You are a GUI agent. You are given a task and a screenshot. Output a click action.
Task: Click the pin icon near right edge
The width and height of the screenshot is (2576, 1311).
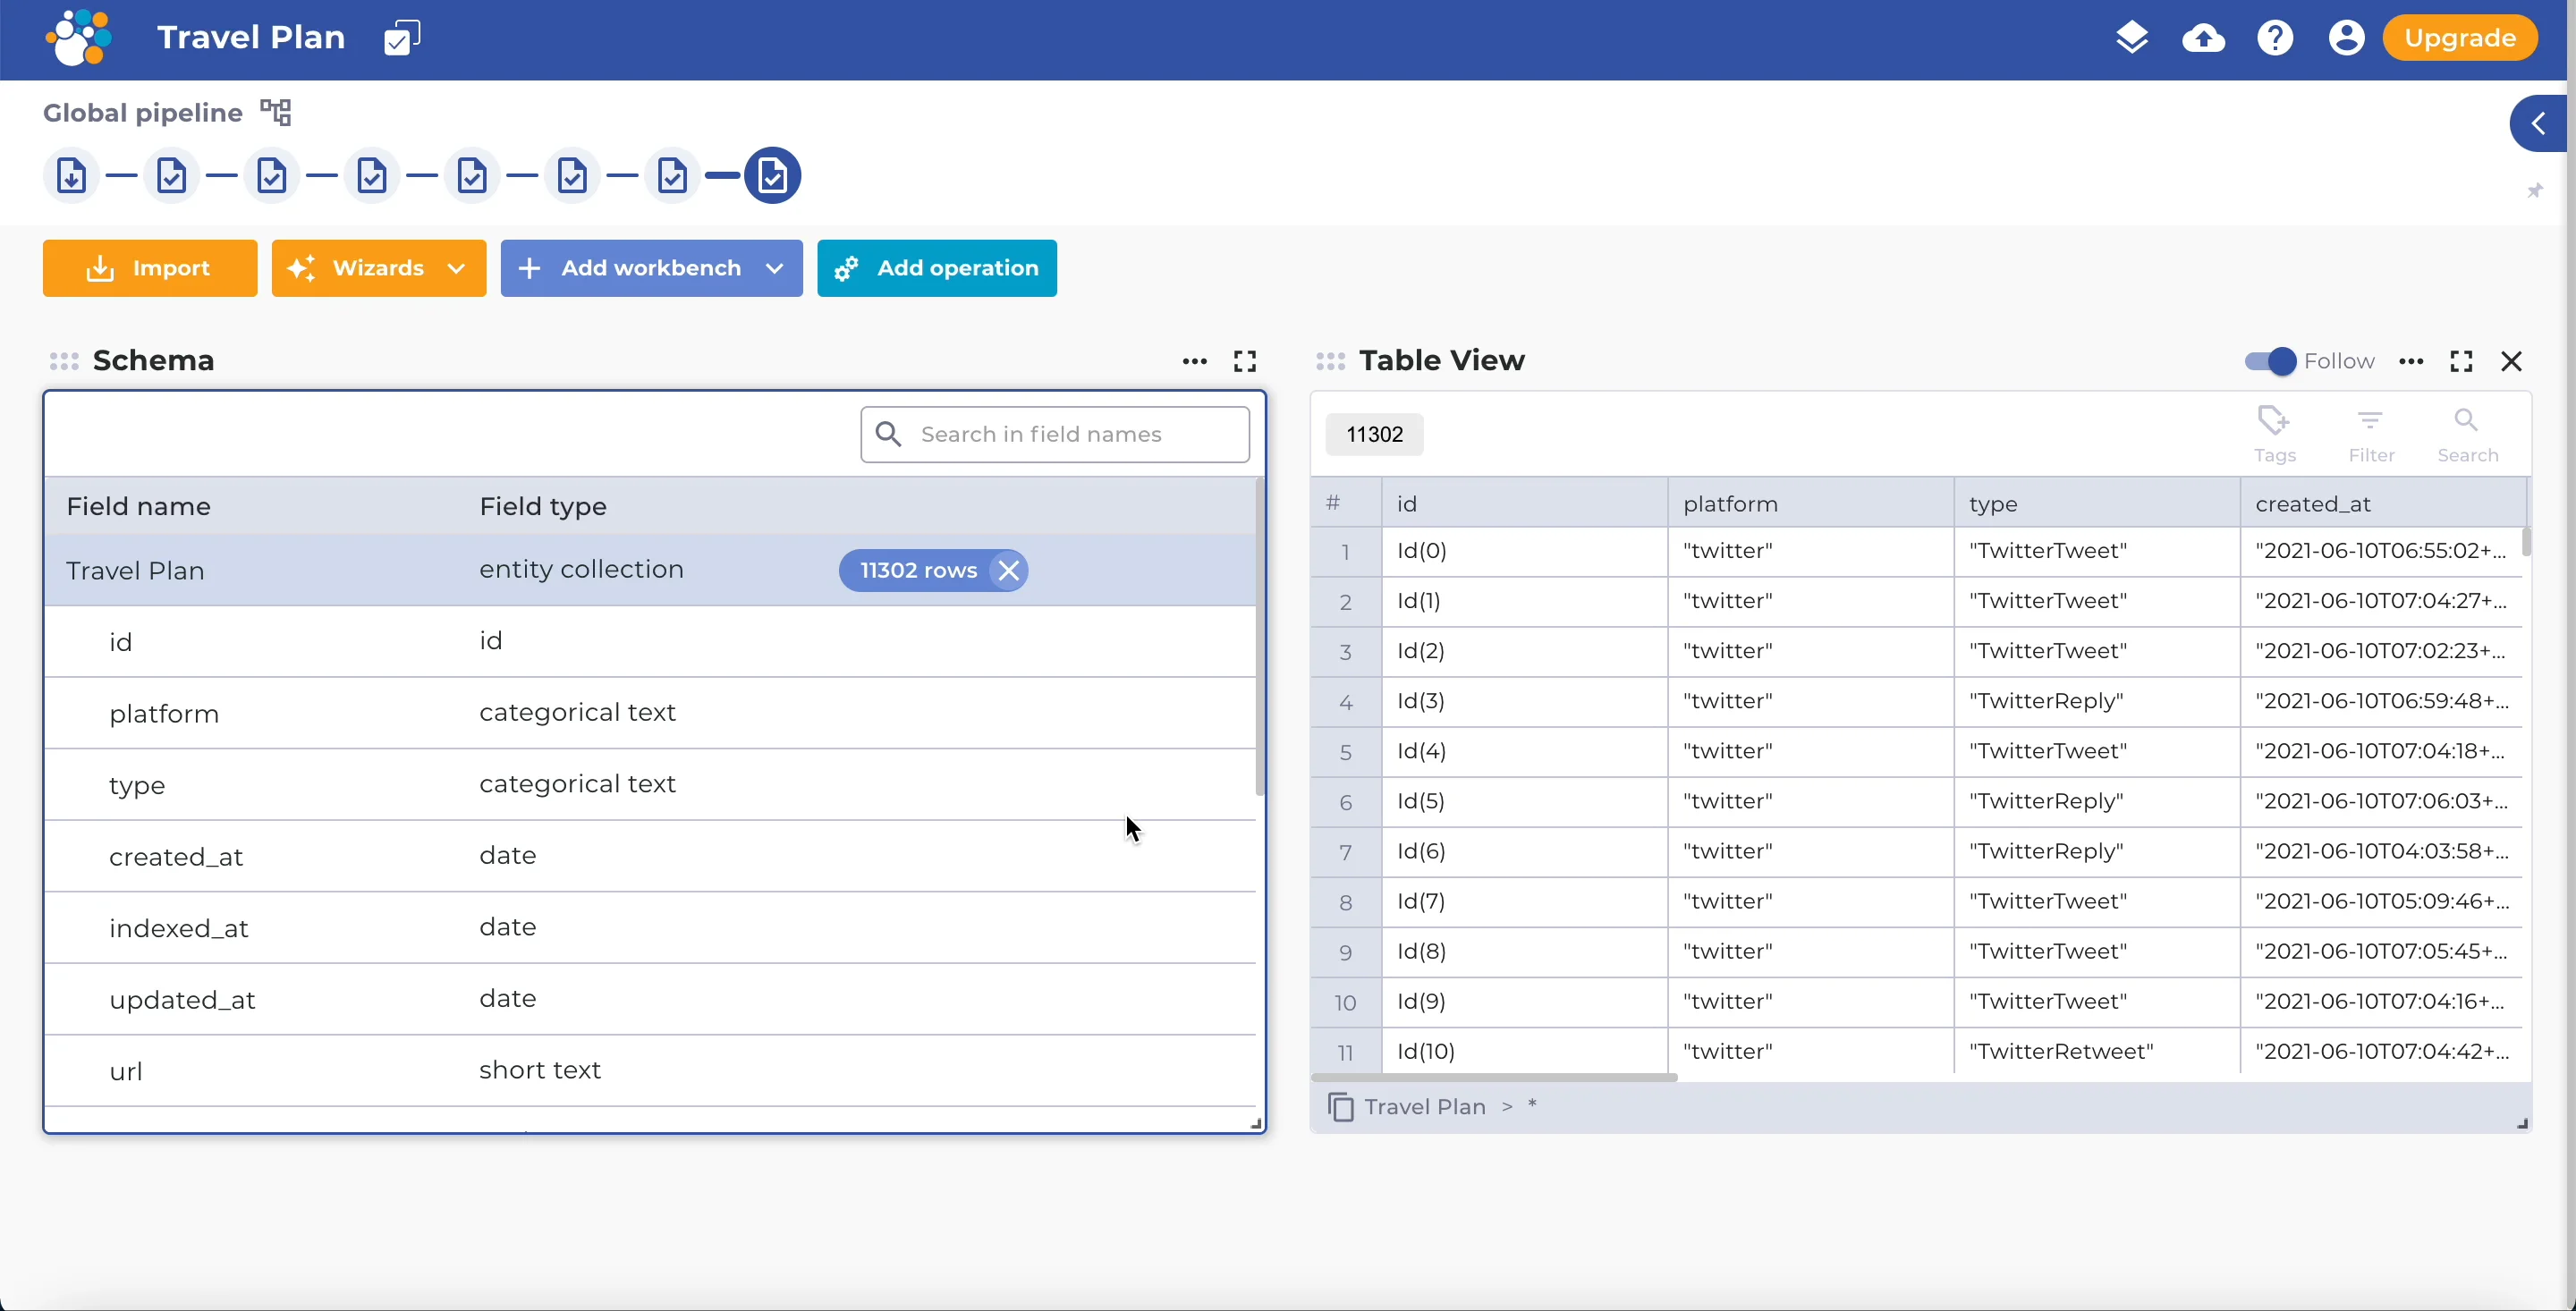coord(2535,190)
